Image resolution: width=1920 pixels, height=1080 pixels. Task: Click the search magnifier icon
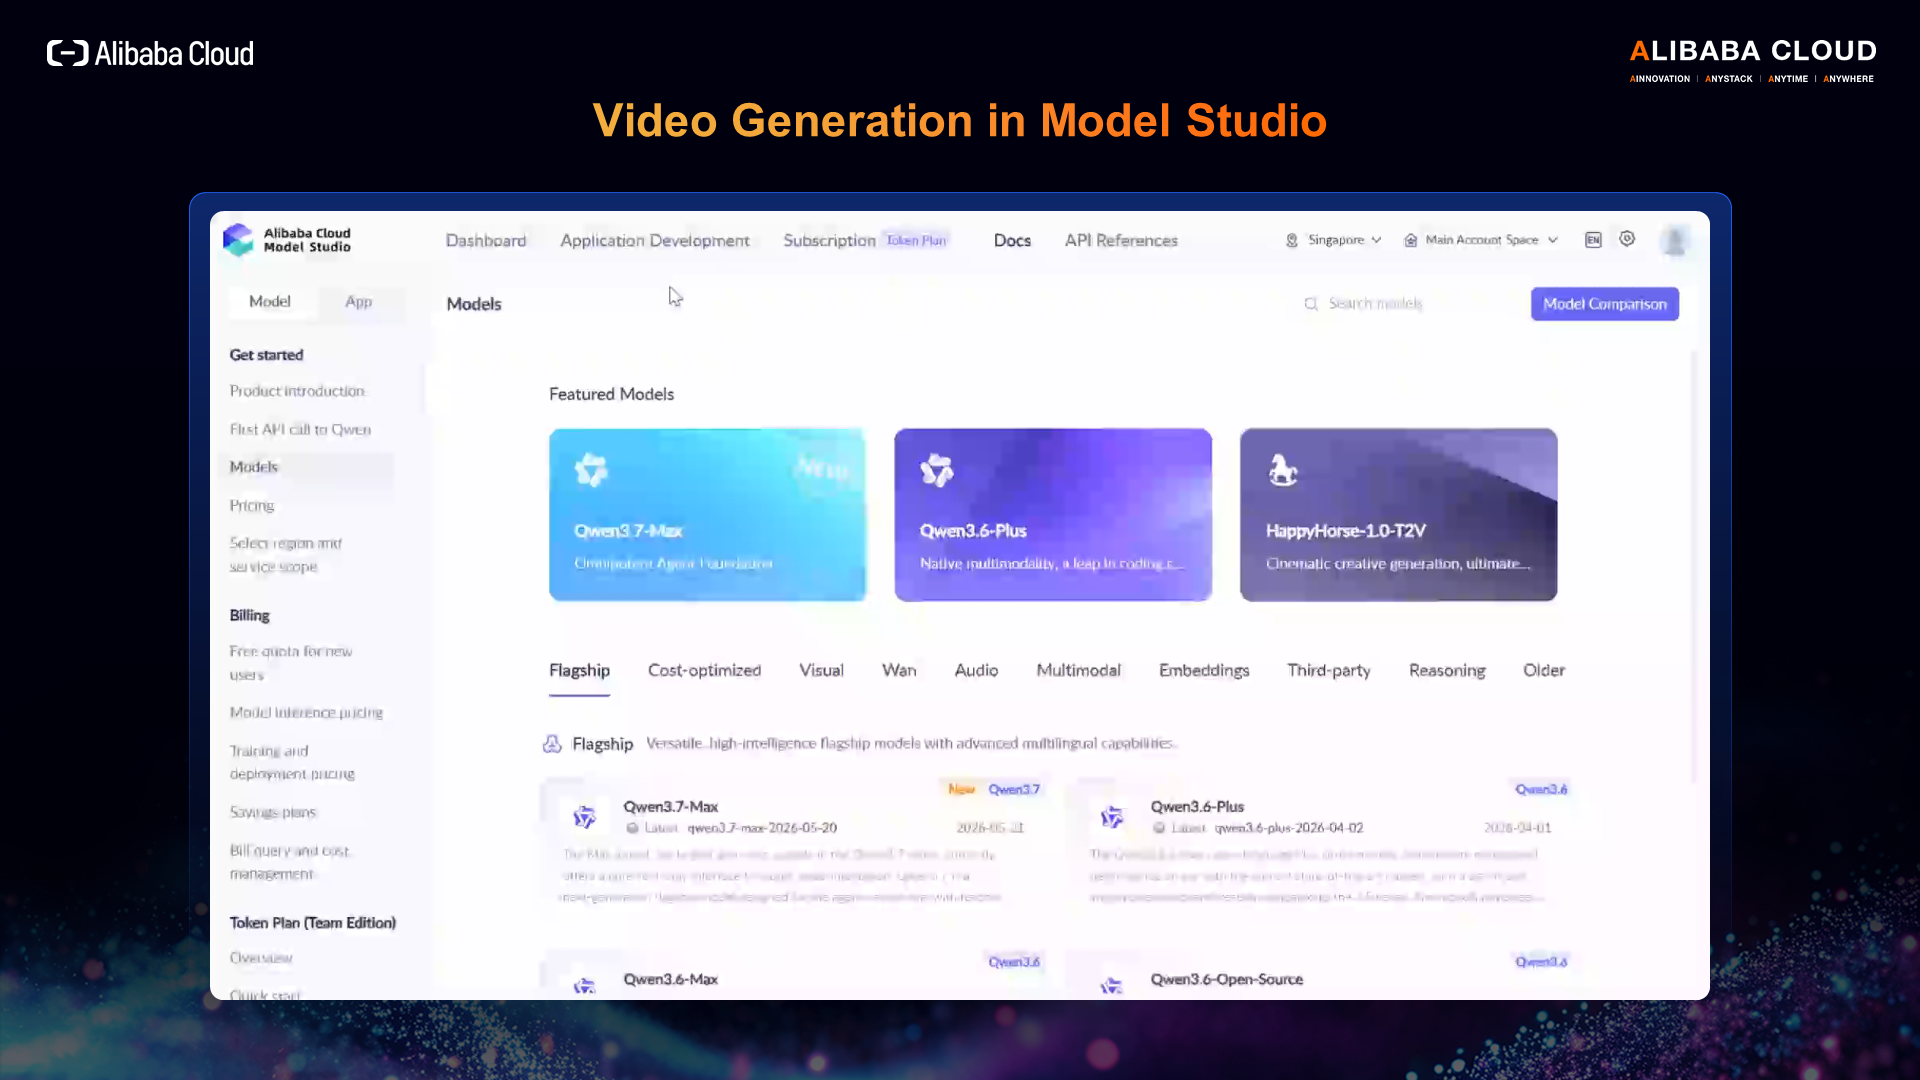click(1311, 304)
